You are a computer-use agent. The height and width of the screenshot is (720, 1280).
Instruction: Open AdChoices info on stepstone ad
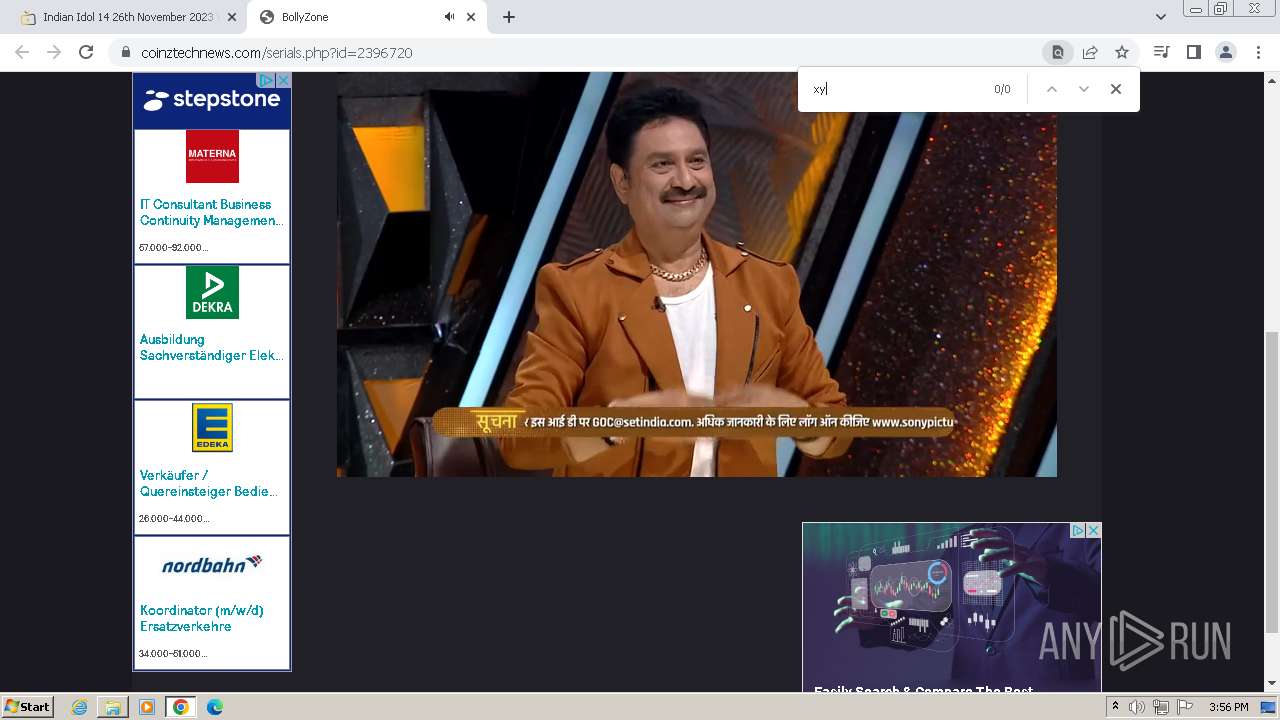click(266, 80)
